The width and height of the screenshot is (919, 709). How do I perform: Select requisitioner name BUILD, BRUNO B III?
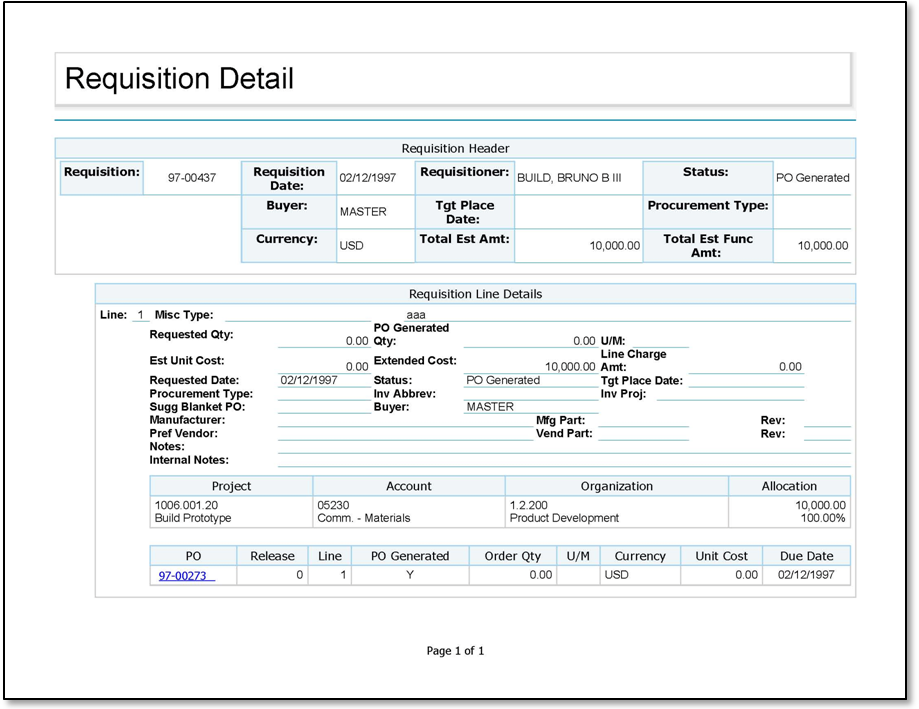(x=568, y=178)
